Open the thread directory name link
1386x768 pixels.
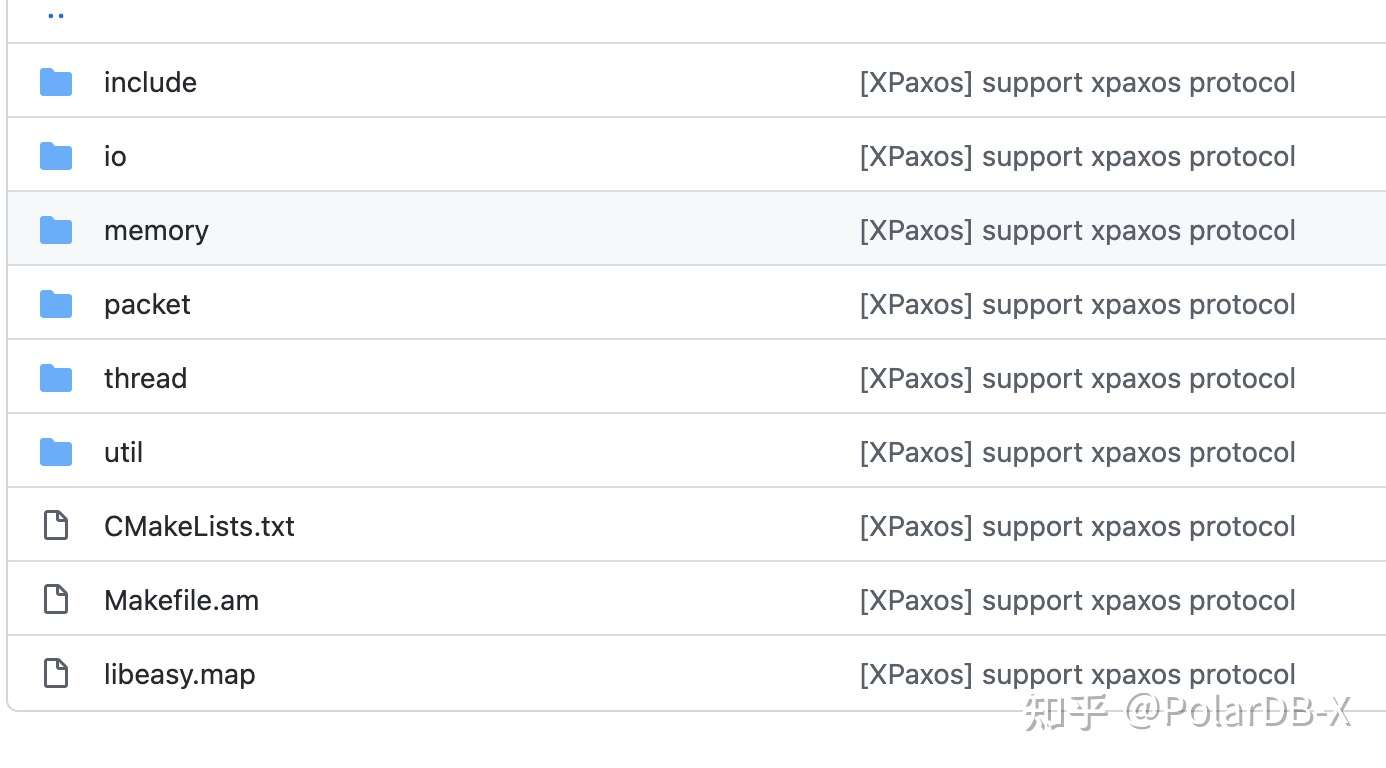tap(145, 378)
